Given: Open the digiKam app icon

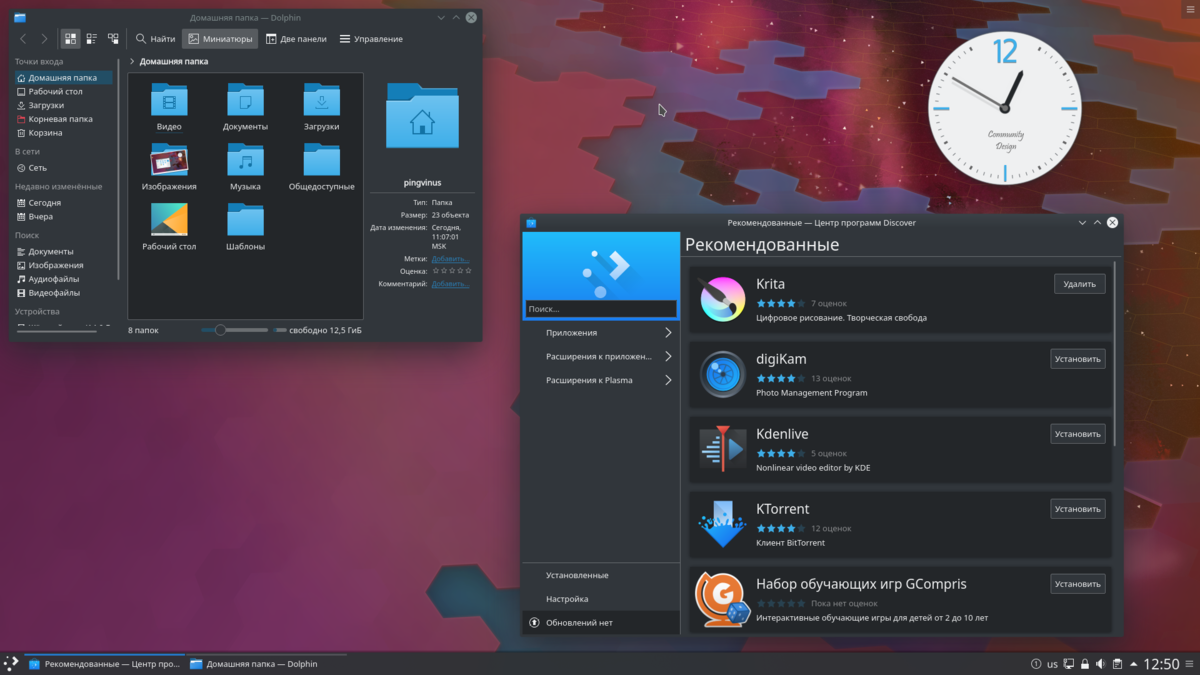Looking at the screenshot, I should 722,374.
